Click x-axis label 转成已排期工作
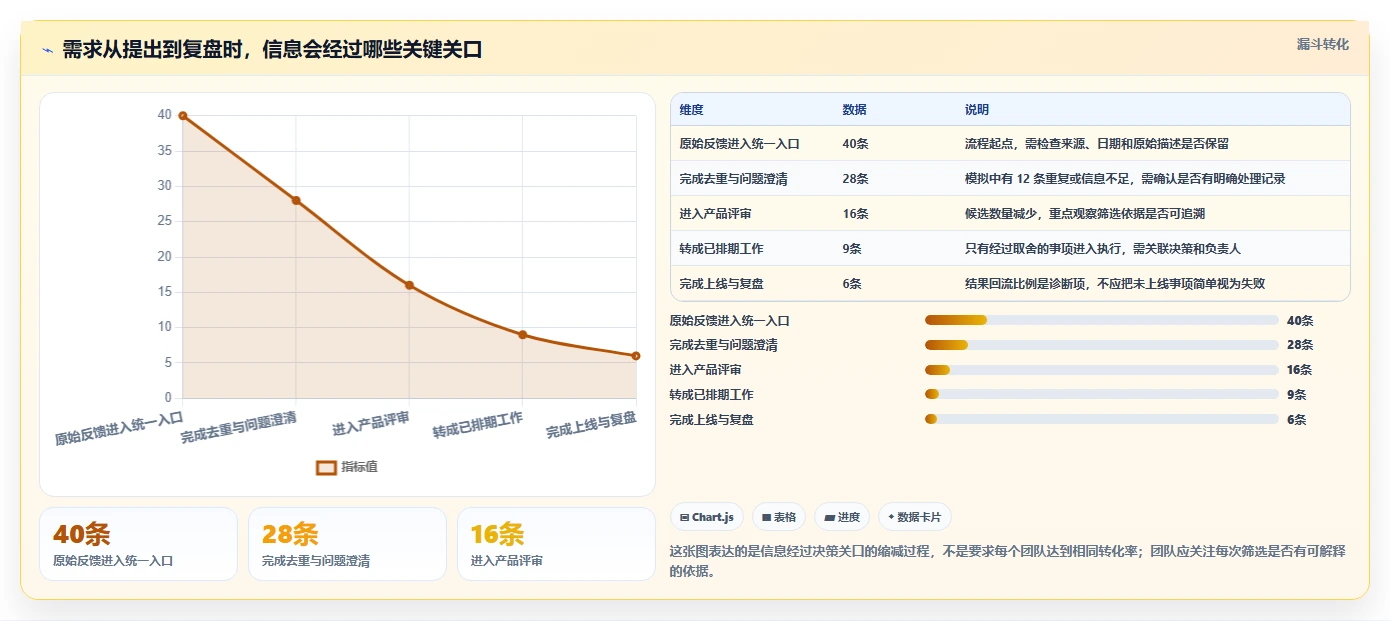 478,425
